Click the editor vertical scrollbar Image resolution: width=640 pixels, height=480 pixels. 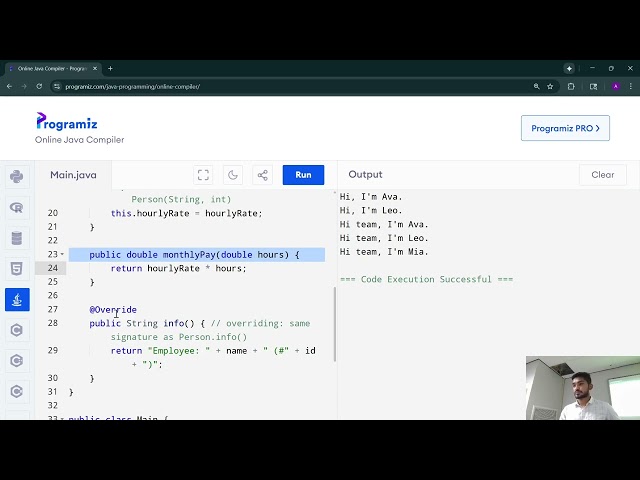[x=336, y=324]
